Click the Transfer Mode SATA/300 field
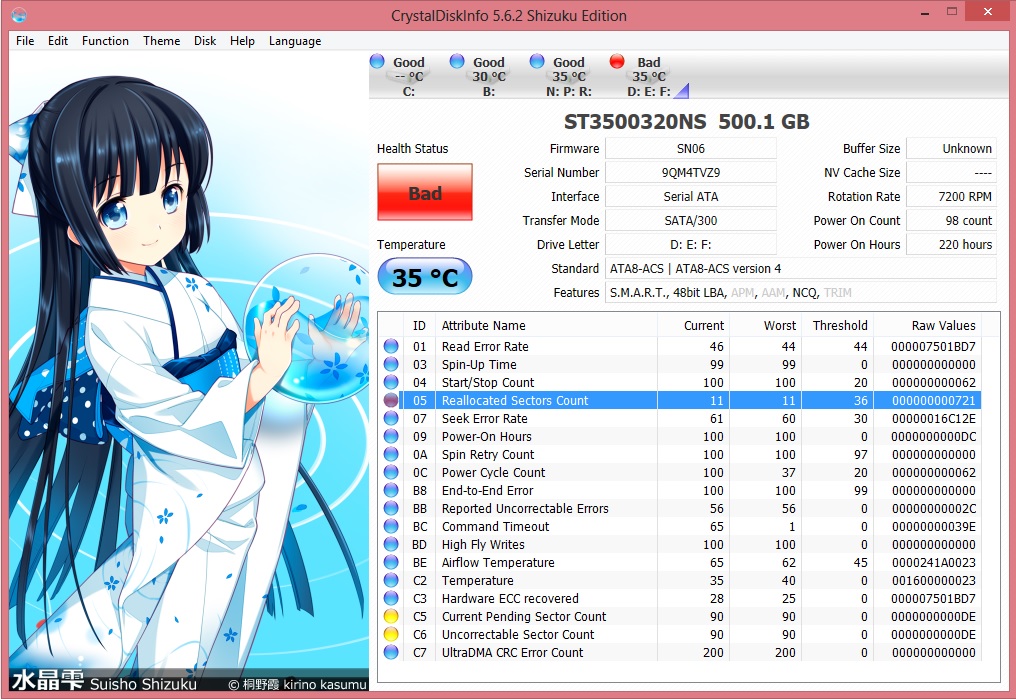Image resolution: width=1016 pixels, height=699 pixels. (x=691, y=220)
